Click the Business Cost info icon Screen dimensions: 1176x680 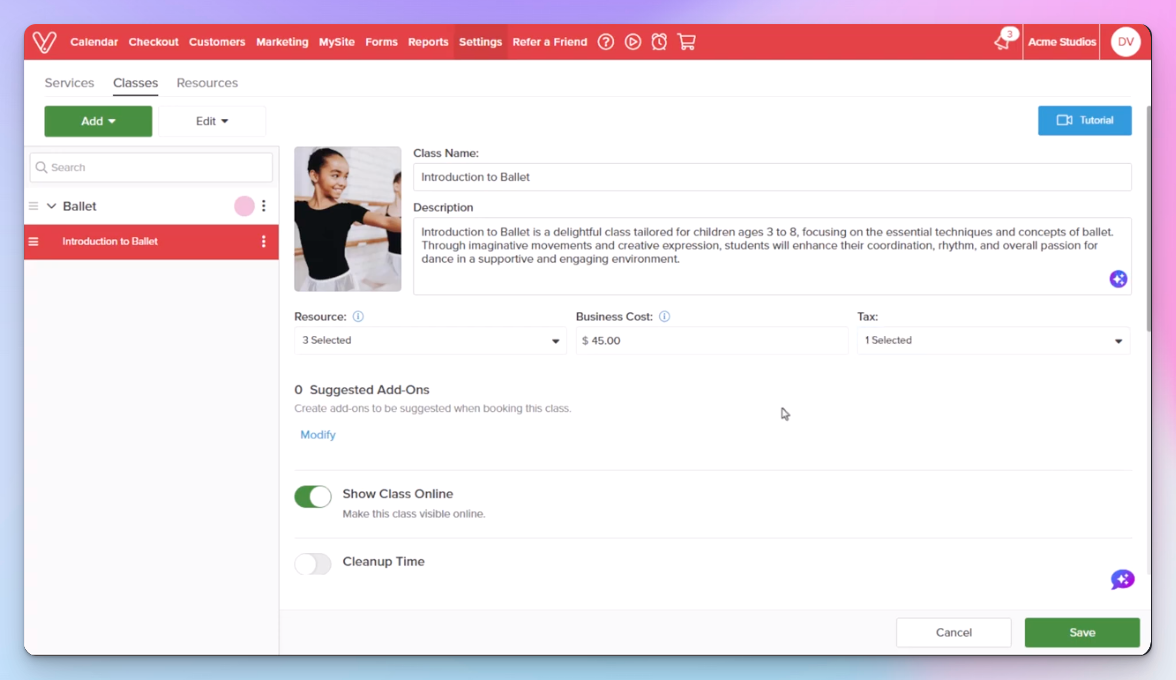[x=664, y=316]
